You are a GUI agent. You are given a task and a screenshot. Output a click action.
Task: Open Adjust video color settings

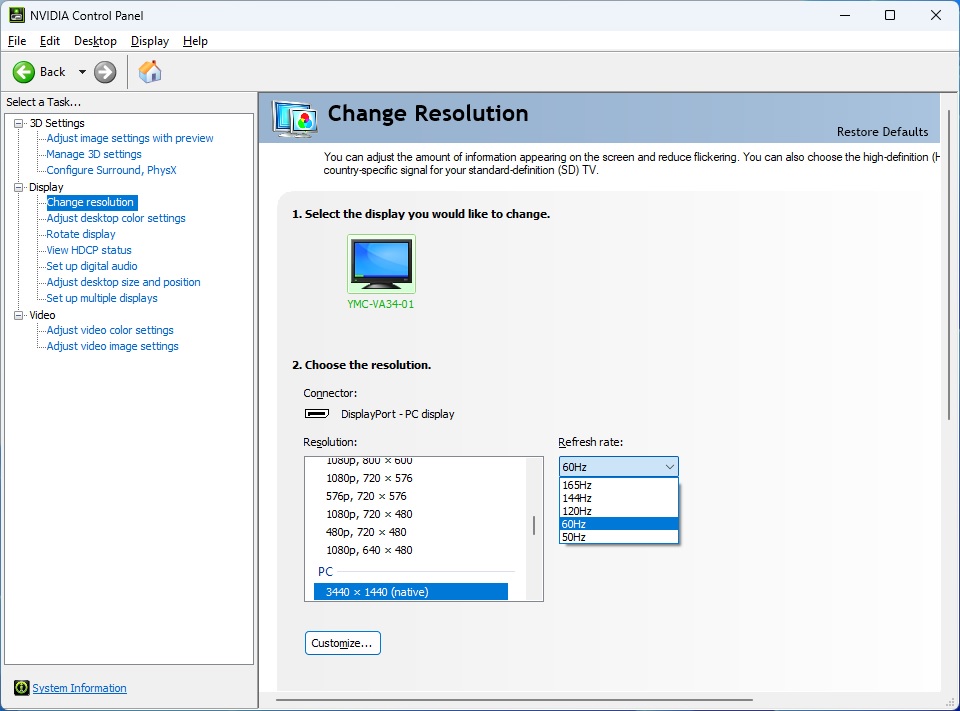[x=110, y=330]
